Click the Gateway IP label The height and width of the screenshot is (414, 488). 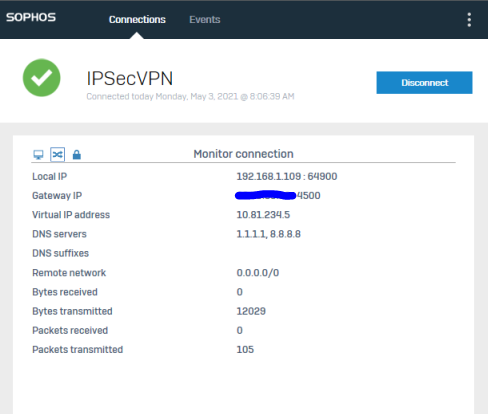pos(57,196)
